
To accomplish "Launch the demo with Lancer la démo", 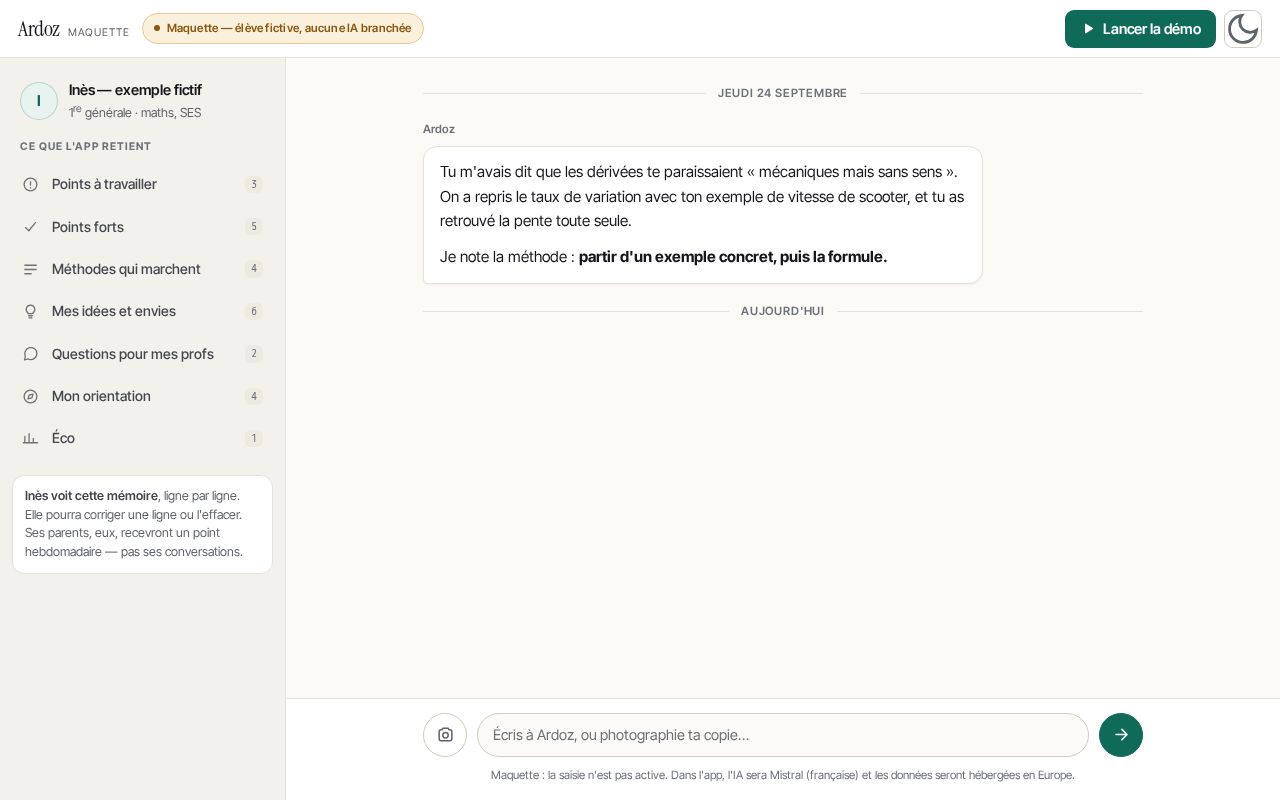I will pyautogui.click(x=1140, y=29).
